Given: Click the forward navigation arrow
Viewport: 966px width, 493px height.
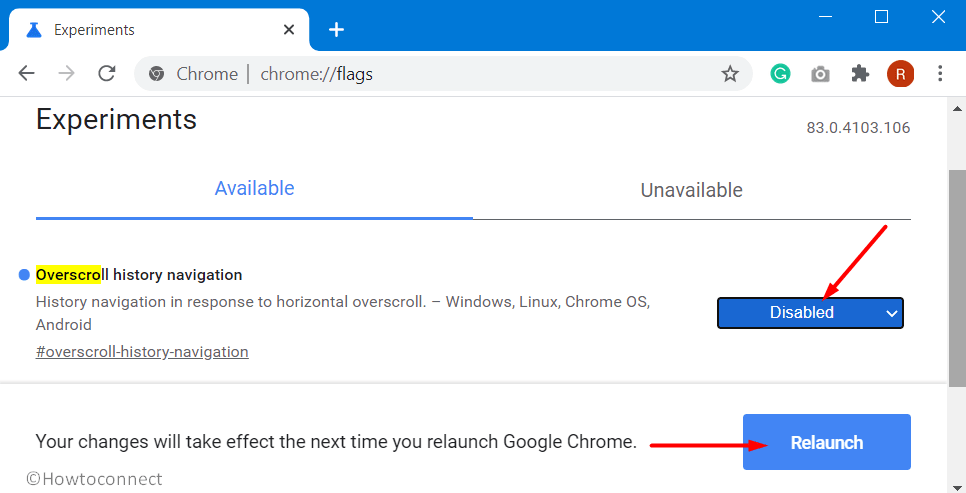Looking at the screenshot, I should tap(66, 74).
